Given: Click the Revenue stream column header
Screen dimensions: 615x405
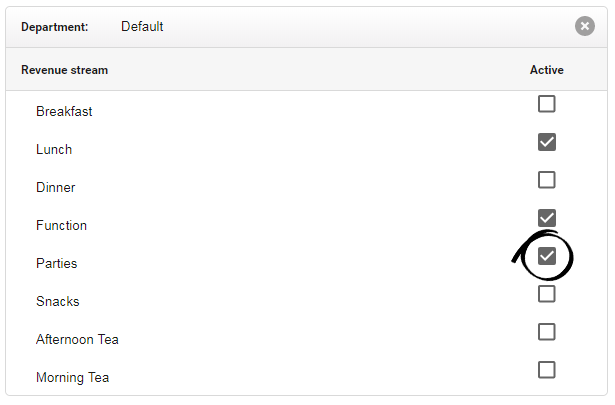Looking at the screenshot, I should coord(64,70).
